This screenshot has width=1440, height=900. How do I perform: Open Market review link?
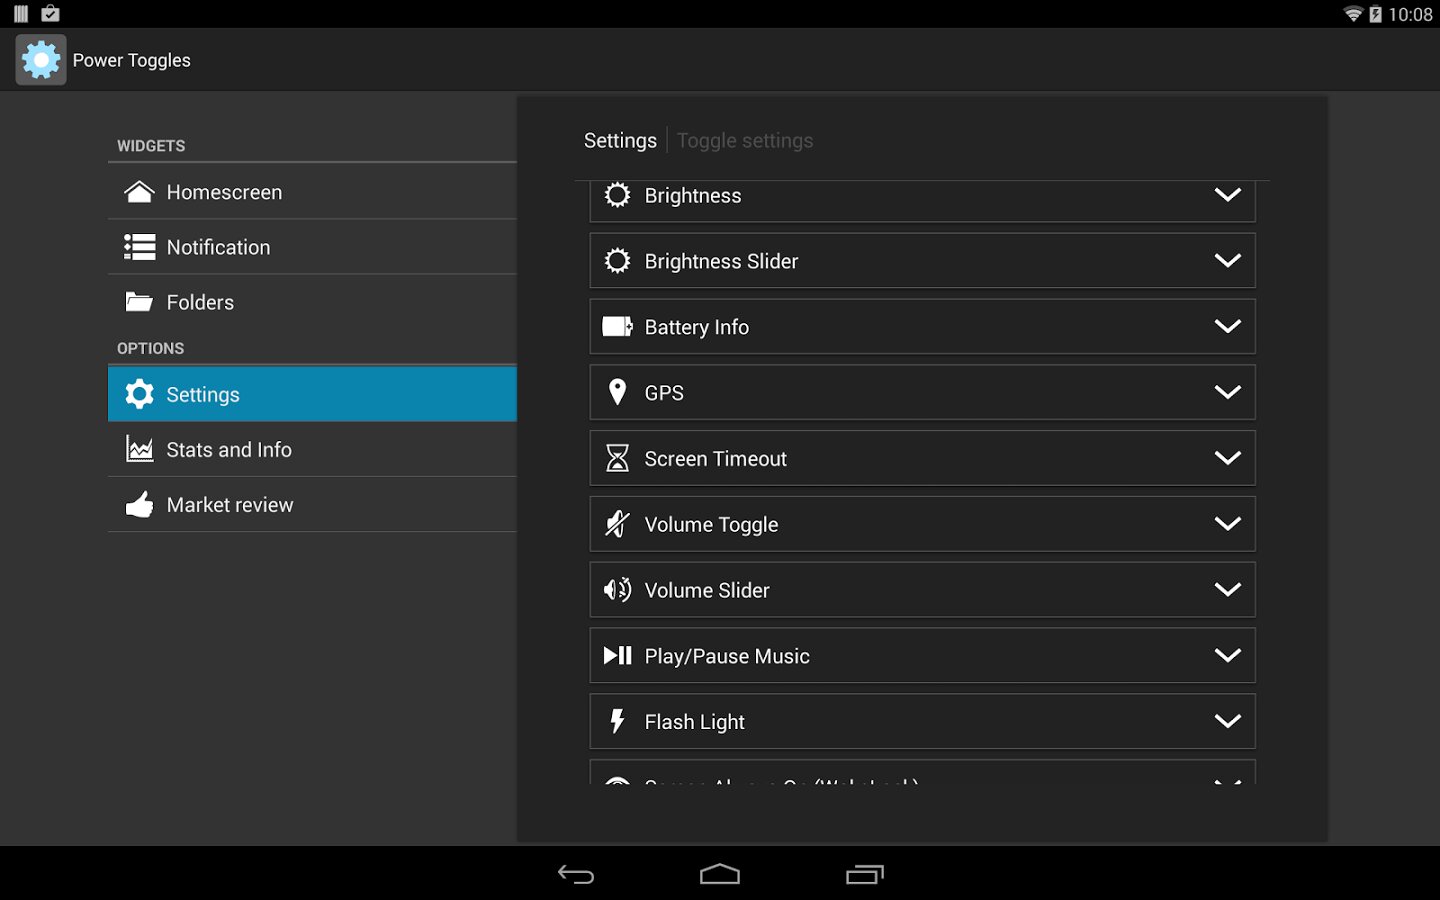click(x=312, y=505)
